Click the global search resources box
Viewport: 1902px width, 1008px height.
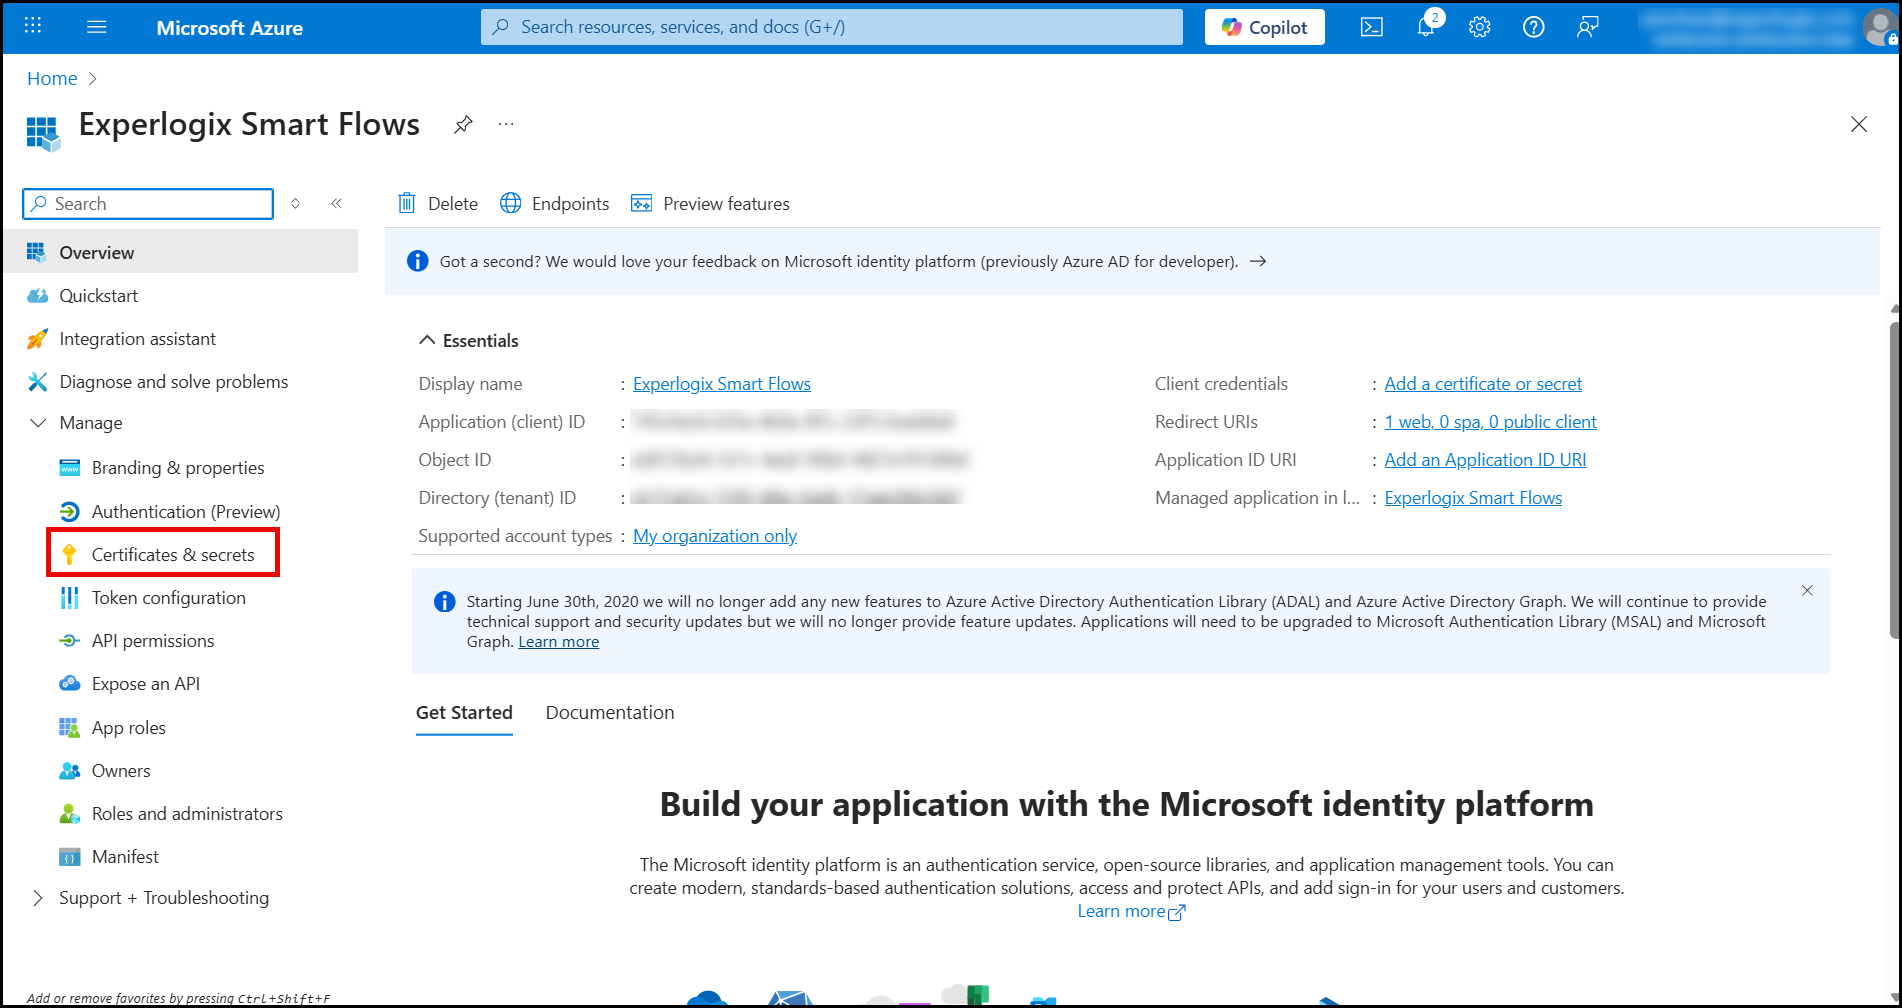click(x=832, y=27)
